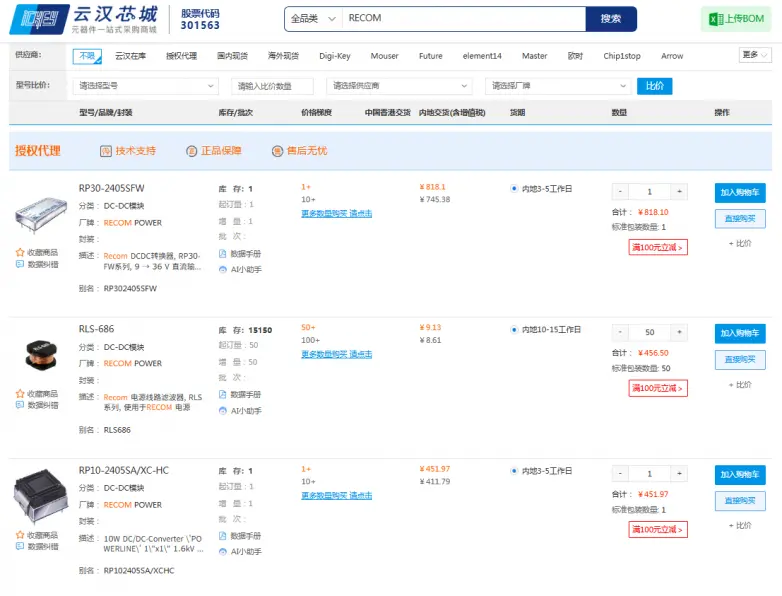This screenshot has height=596, width=782.
Task: Decrease quantity for RP10-2405SA/XC-HC
Action: (x=620, y=473)
